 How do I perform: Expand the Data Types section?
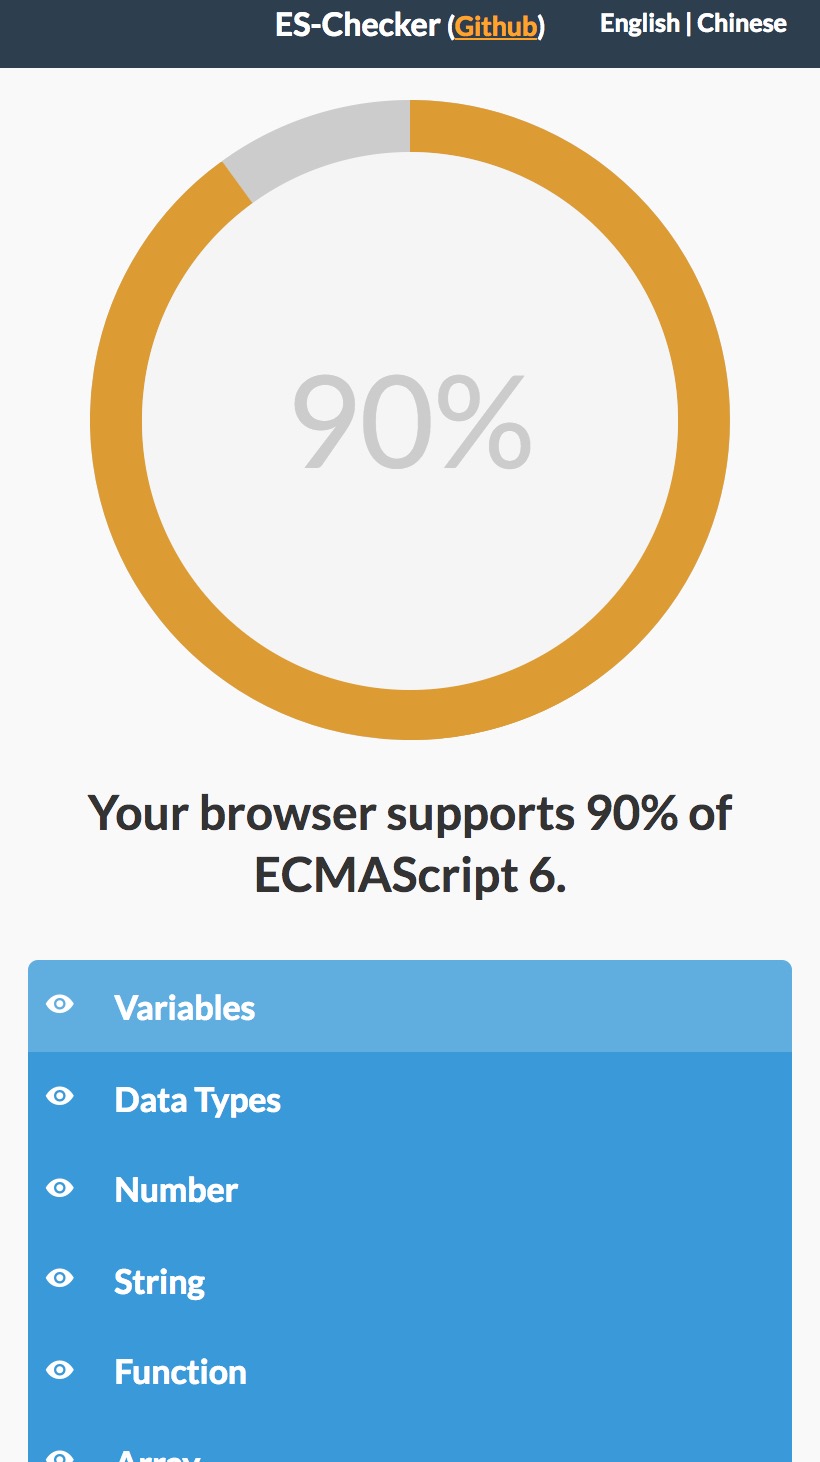tap(198, 1100)
